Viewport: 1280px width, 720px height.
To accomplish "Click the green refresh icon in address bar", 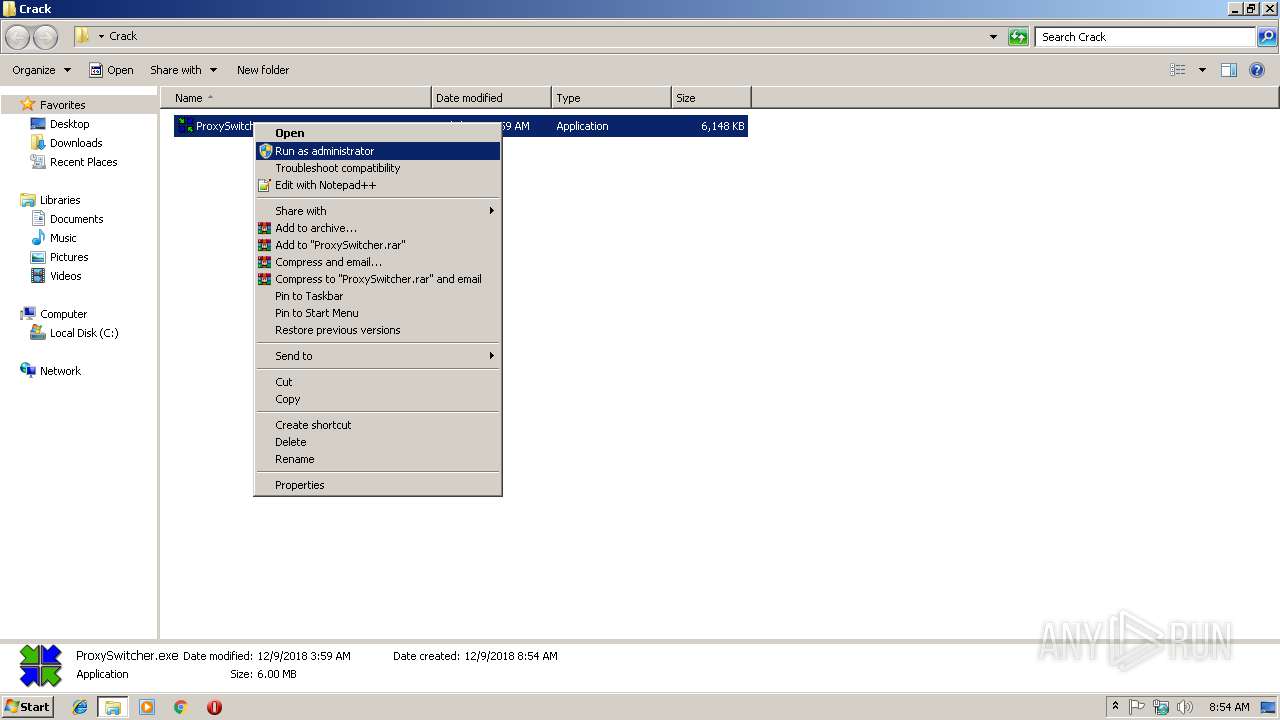I will coord(1018,37).
